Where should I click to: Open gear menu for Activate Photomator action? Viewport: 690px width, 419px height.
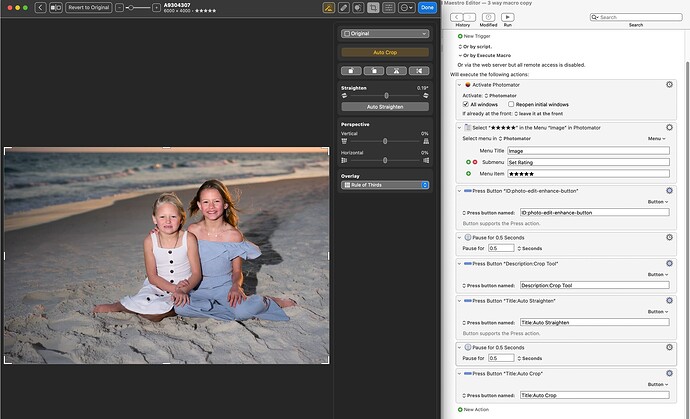pyautogui.click(x=669, y=85)
